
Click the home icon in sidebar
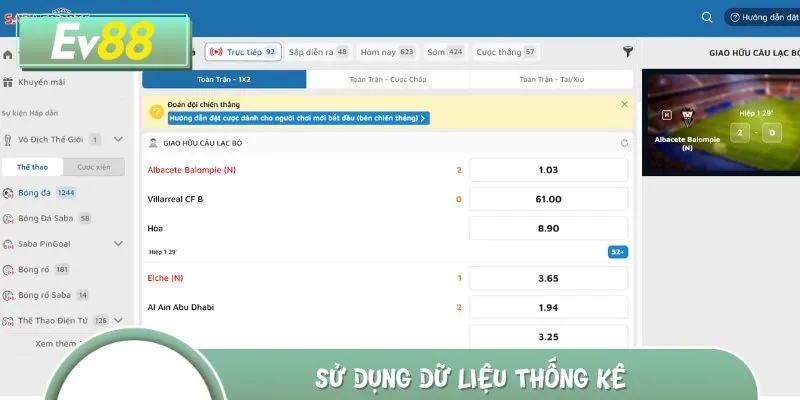pos(8,55)
